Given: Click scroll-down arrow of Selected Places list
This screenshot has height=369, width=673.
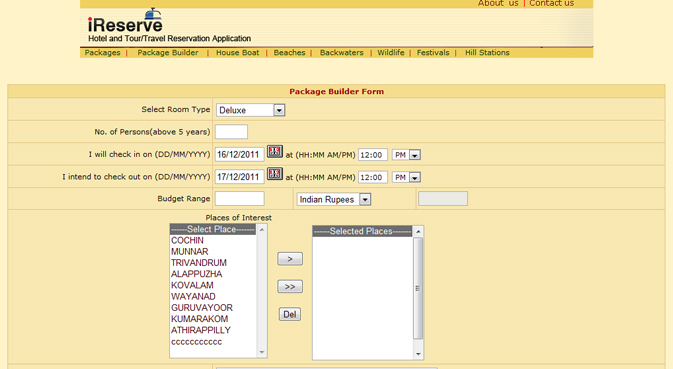Looking at the screenshot, I should (x=418, y=354).
